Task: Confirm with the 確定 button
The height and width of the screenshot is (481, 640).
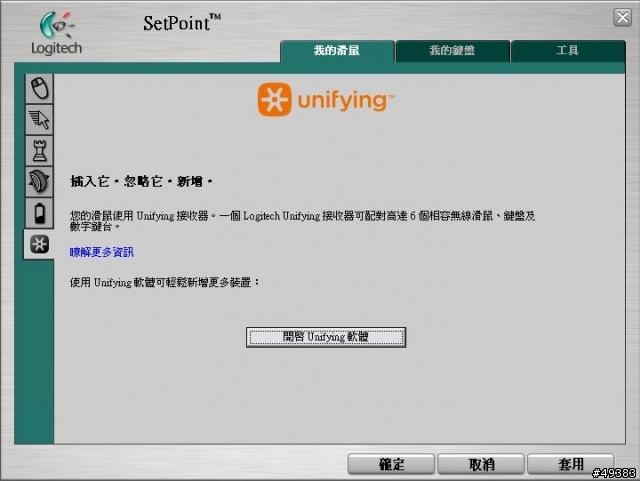Action: [x=391, y=464]
